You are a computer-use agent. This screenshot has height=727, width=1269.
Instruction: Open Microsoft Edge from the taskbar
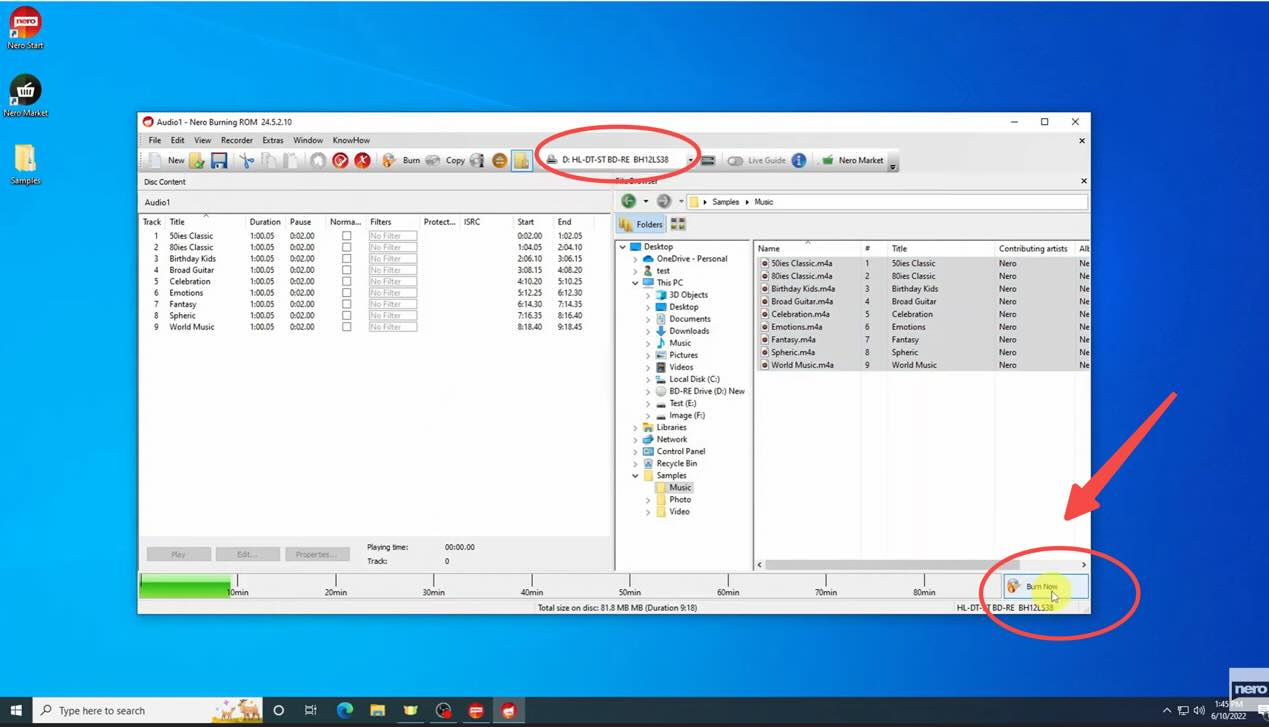[x=345, y=711]
